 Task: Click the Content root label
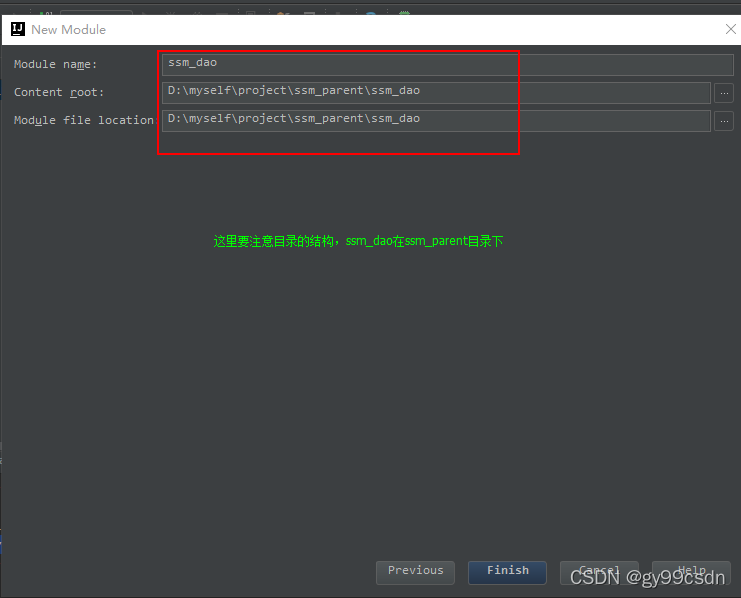(59, 92)
